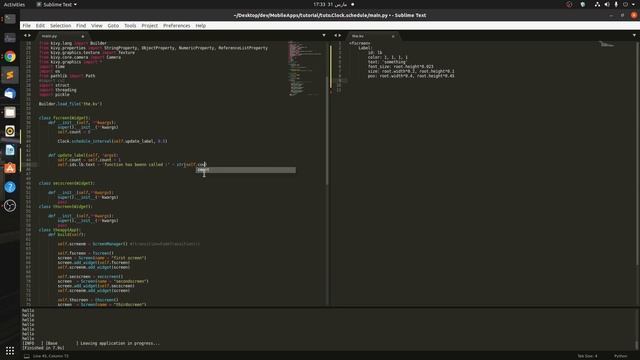Click the 'text: something' line in right pane

click(x=387, y=62)
